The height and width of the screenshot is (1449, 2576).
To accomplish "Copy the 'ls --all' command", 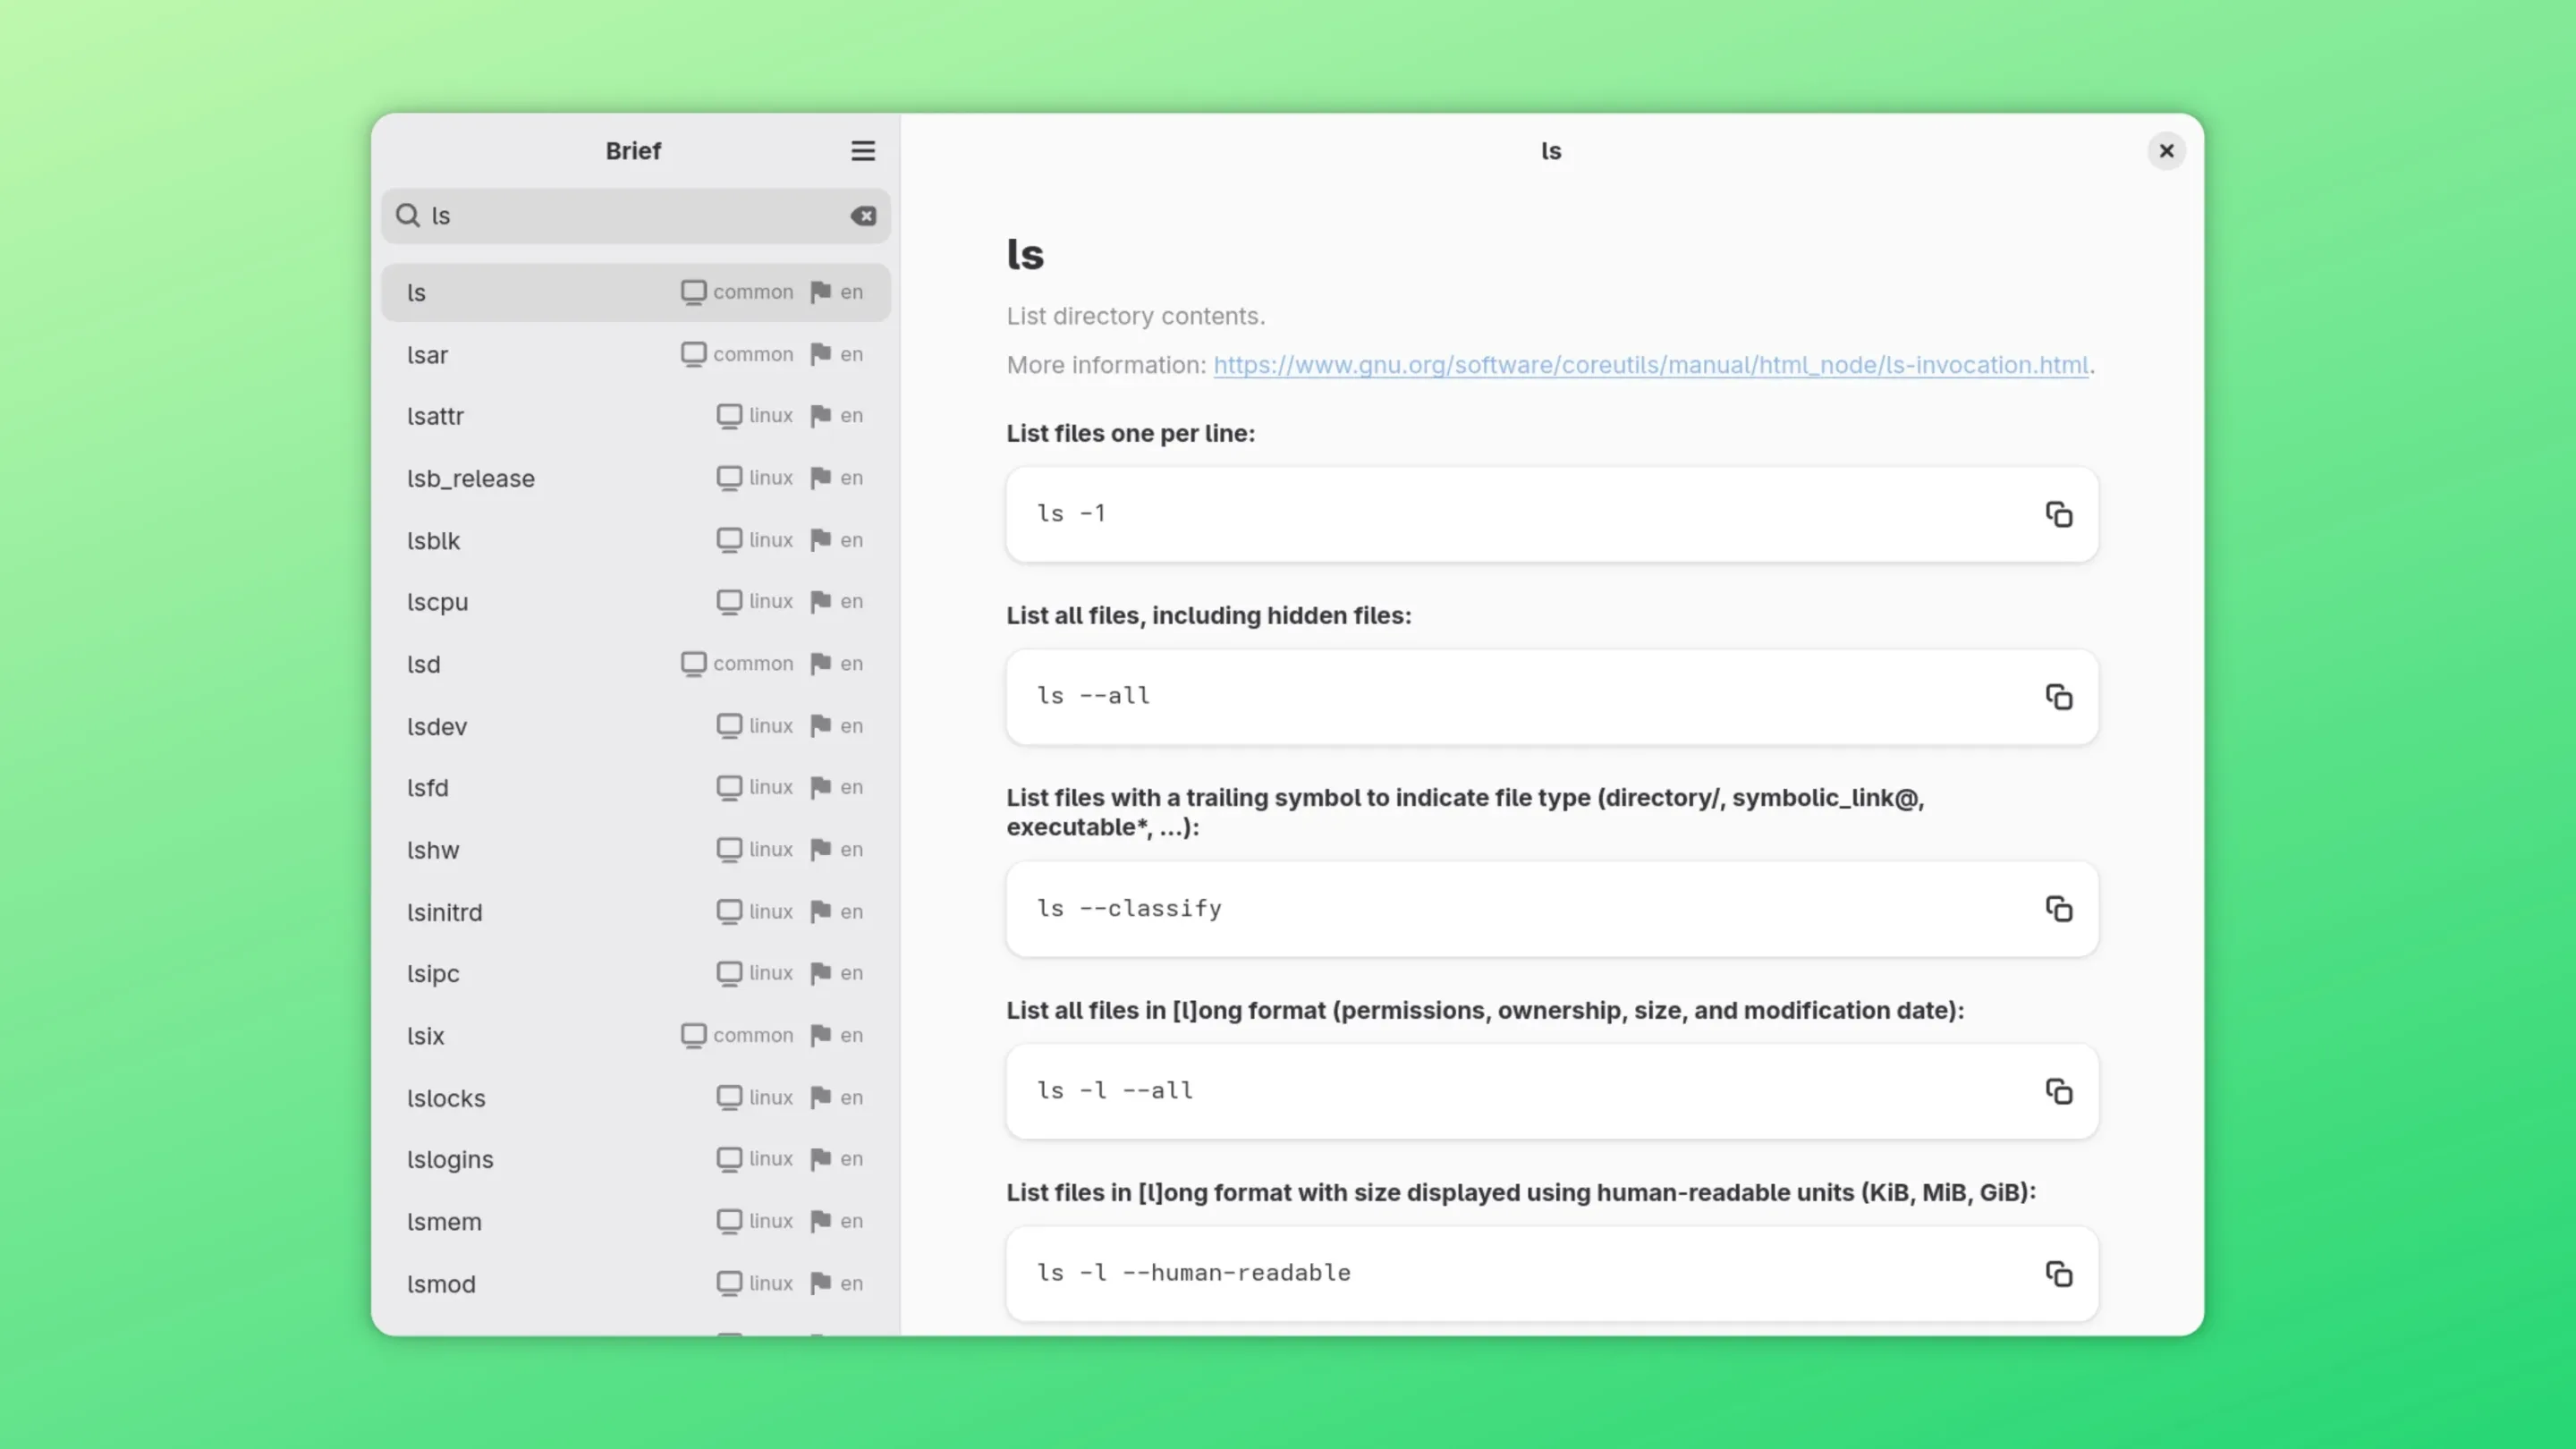I will point(2058,697).
